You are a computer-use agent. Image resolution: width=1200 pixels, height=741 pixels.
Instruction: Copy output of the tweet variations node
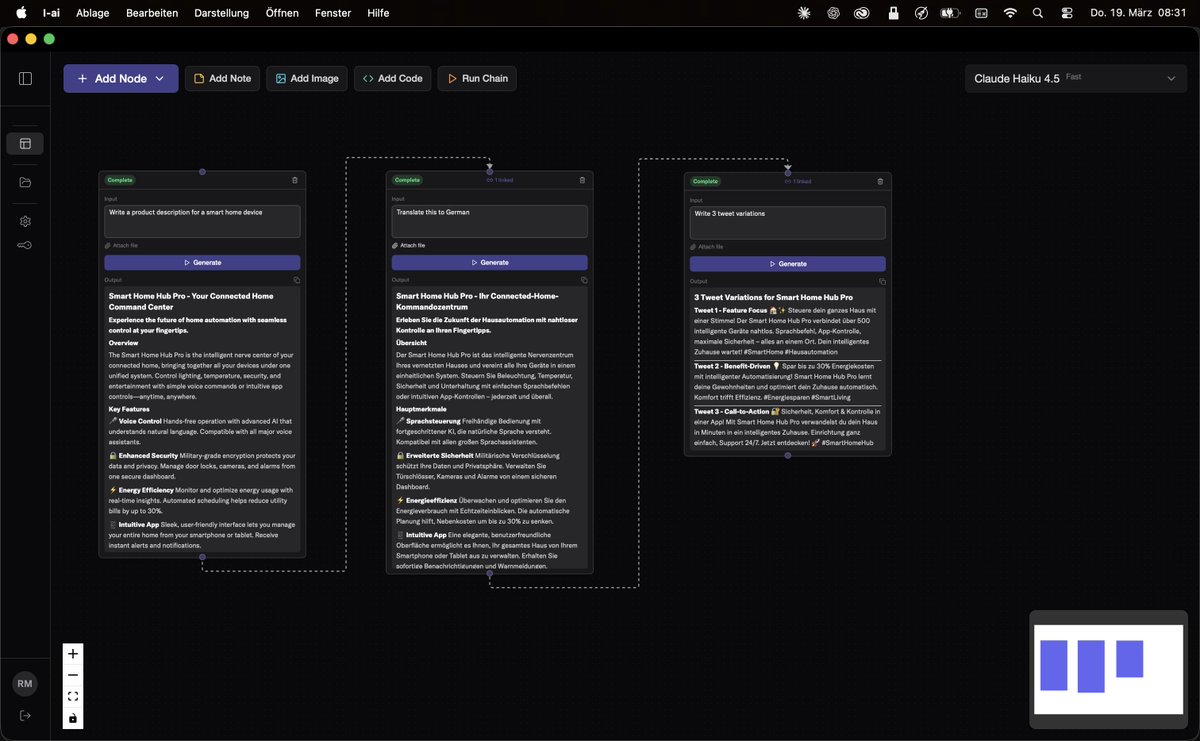pyautogui.click(x=882, y=281)
